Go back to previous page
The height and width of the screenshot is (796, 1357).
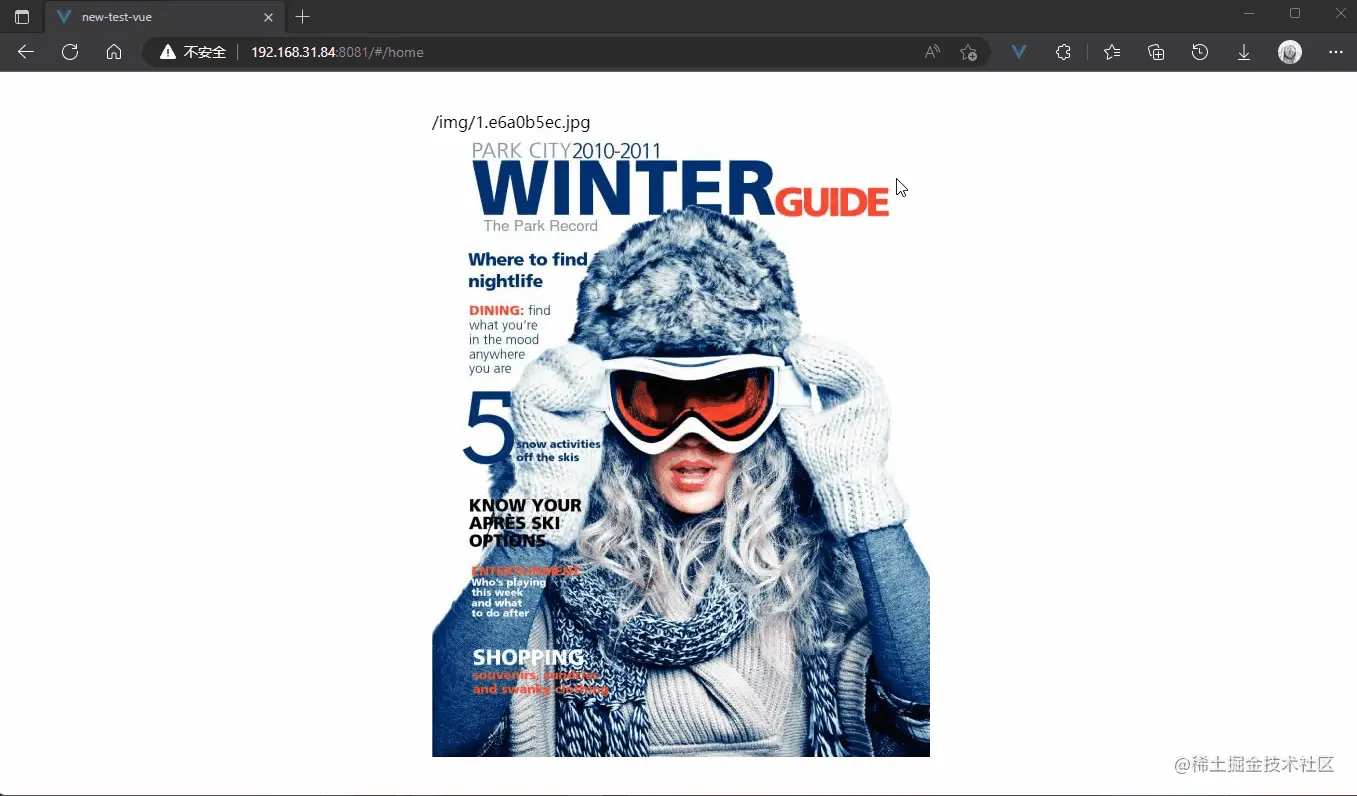(x=26, y=52)
